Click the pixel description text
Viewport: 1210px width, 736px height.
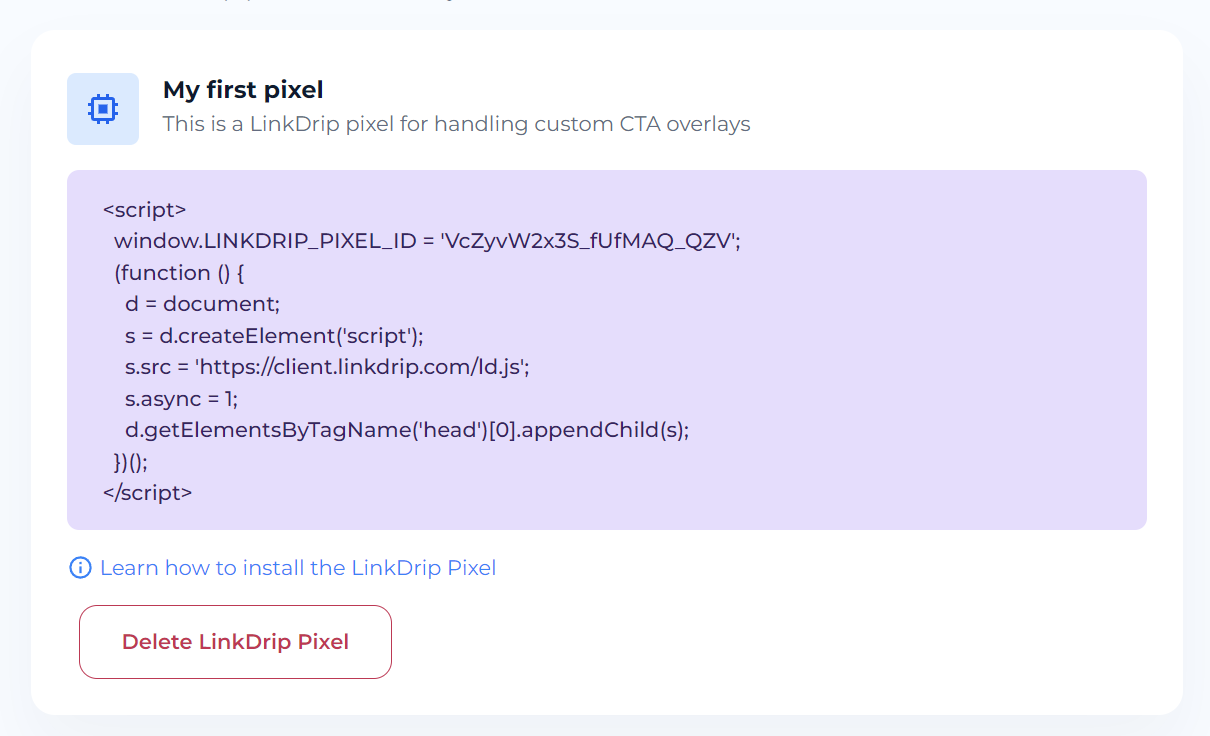click(457, 123)
